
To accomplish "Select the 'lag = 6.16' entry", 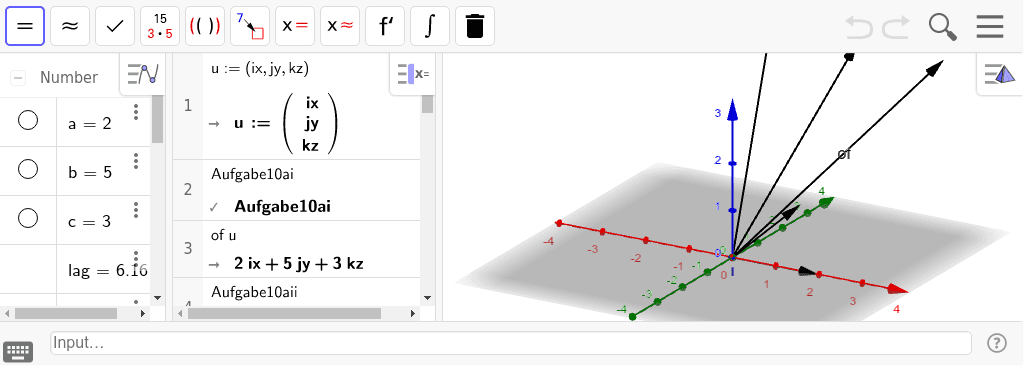I will pos(107,270).
